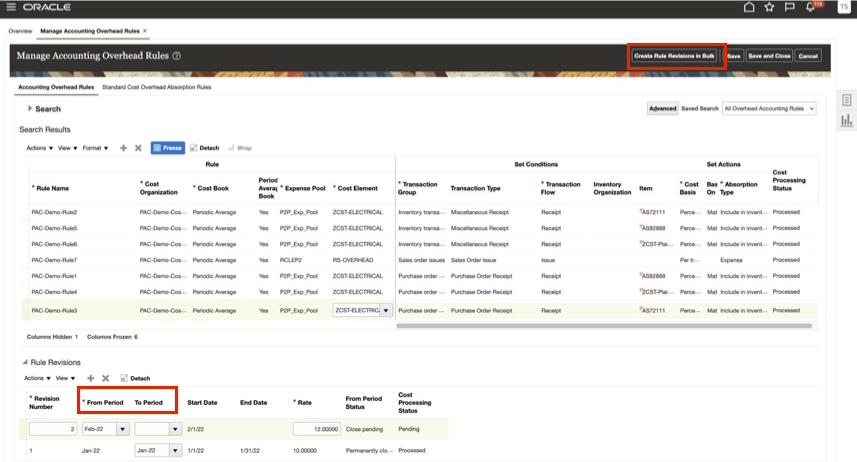This screenshot has width=857, height=462.
Task: Open Format menu in Search Results
Action: tap(95, 148)
